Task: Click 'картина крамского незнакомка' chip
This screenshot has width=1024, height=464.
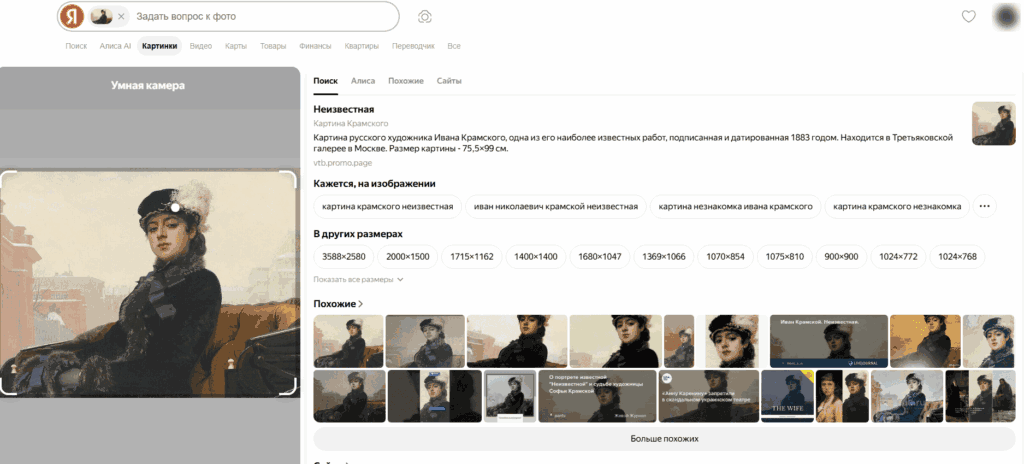Action: (x=897, y=207)
